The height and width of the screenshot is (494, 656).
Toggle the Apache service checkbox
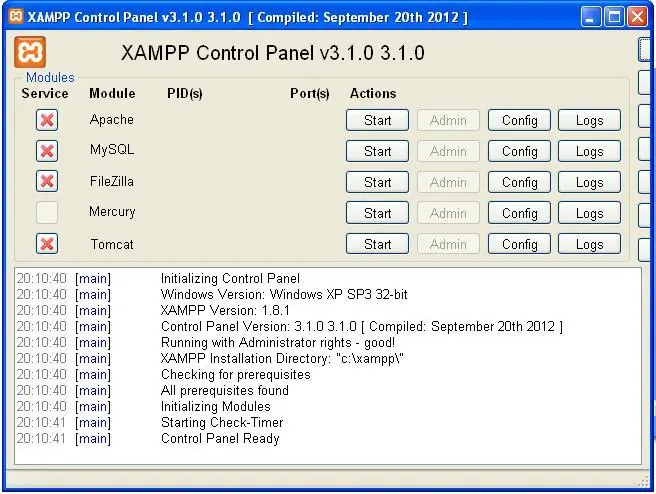(47, 120)
